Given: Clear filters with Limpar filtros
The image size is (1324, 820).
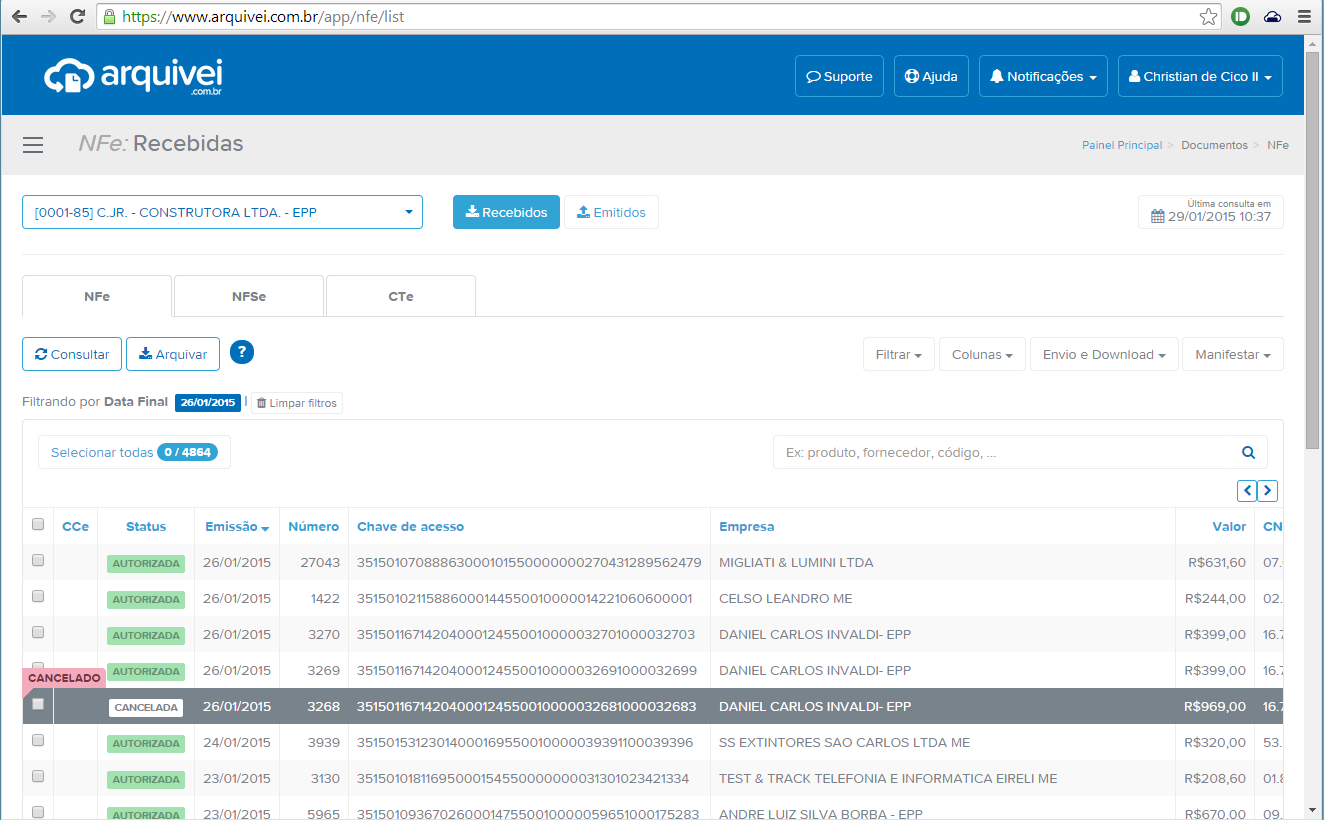Looking at the screenshot, I should point(296,403).
